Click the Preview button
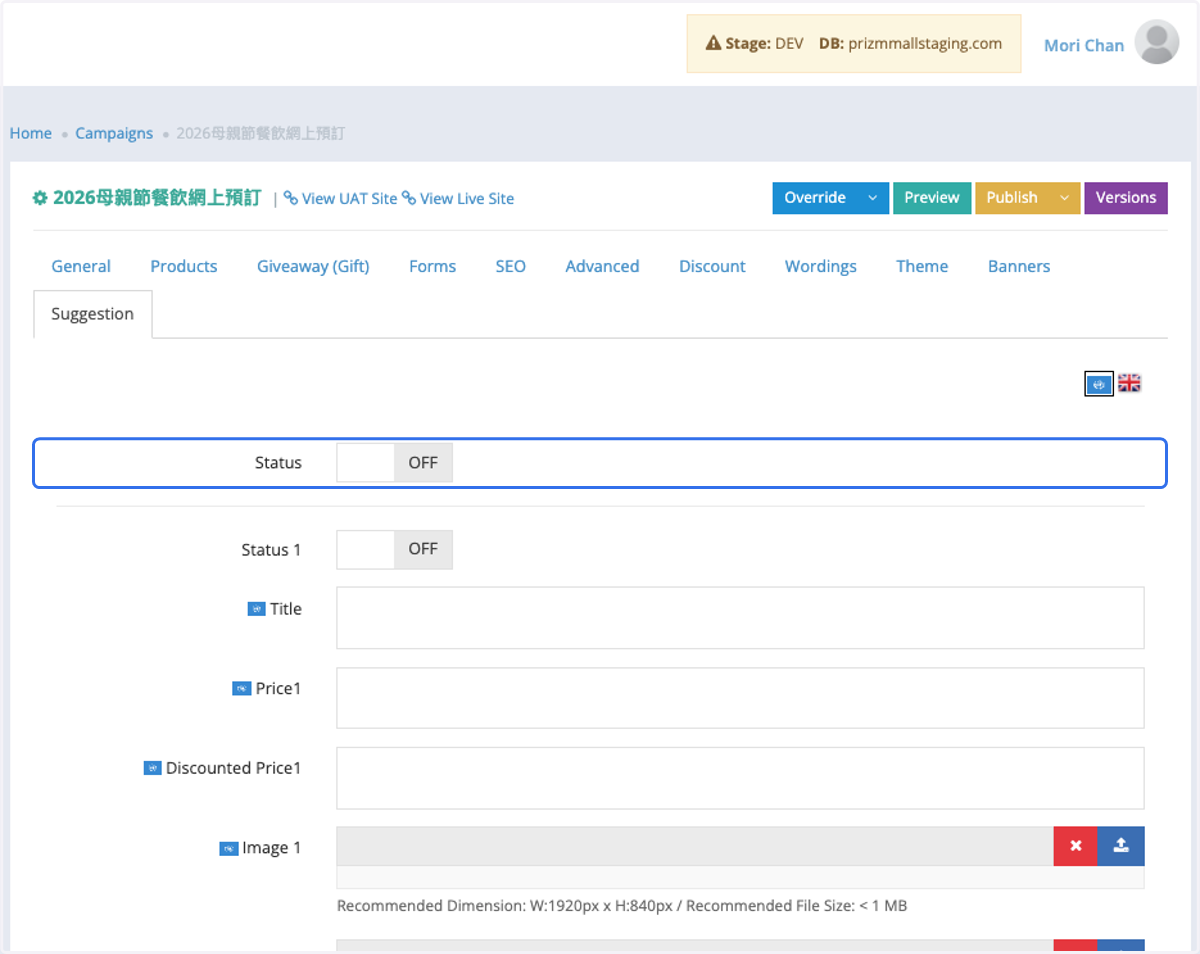 pos(932,198)
